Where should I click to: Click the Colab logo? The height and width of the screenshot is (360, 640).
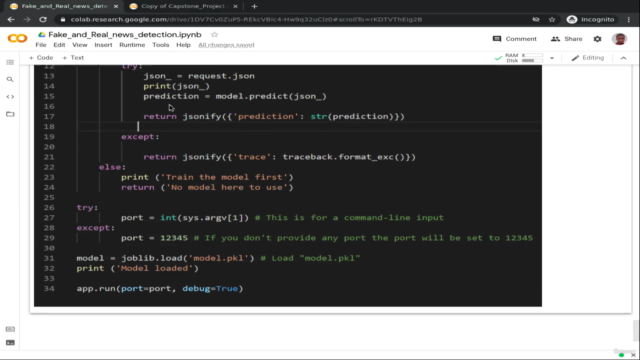click(17, 38)
